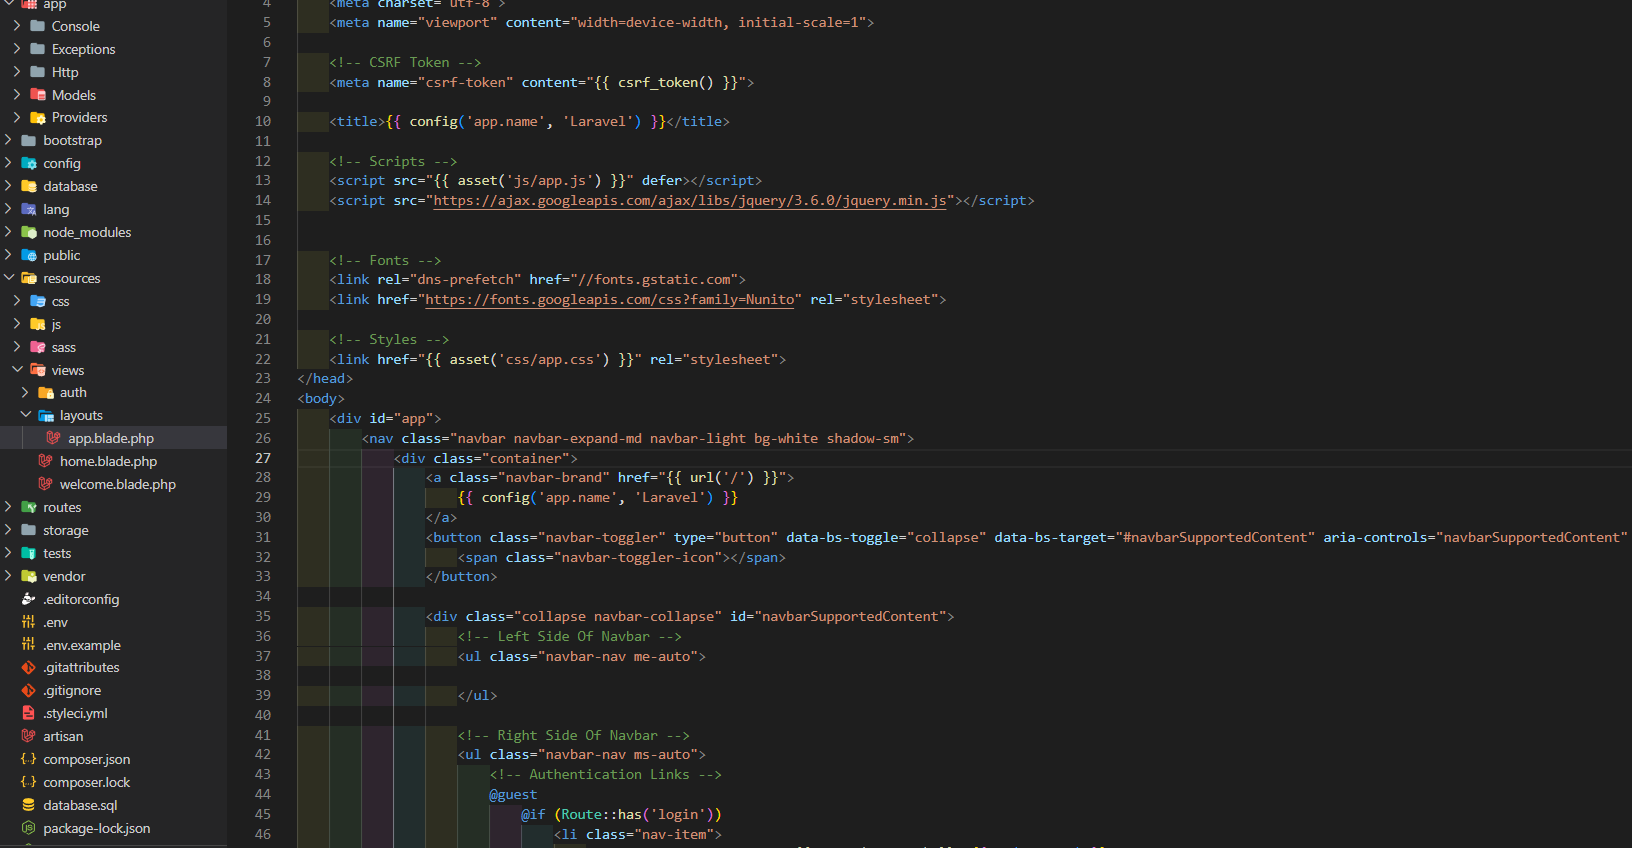Click the Laravel icon of welcome.blade.php
This screenshot has height=848, width=1632.
coord(46,484)
